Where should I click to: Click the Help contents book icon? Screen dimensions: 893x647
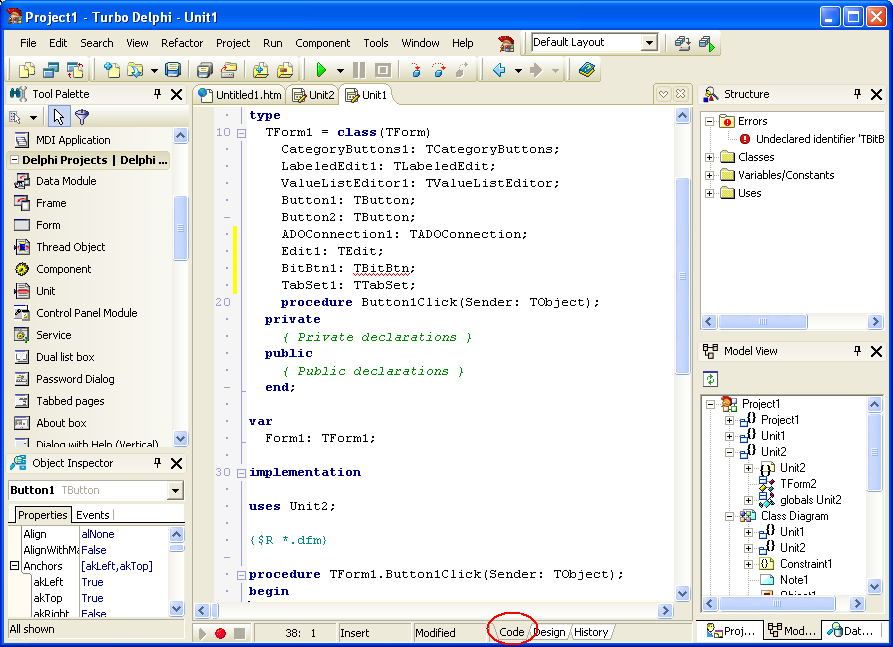587,70
